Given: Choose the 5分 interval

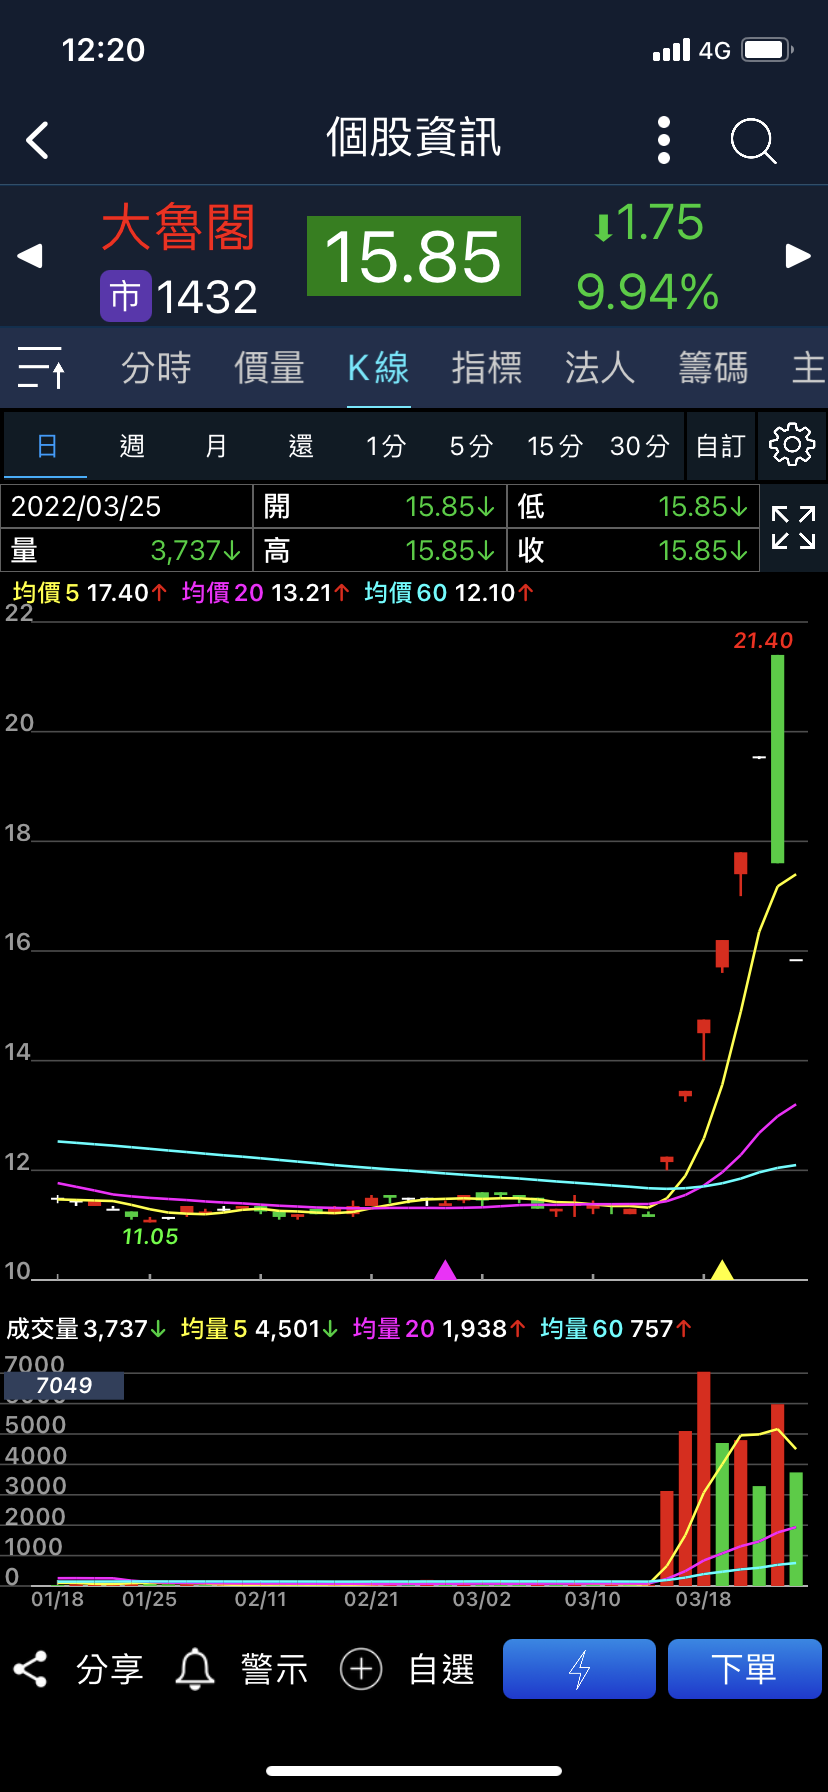Looking at the screenshot, I should (x=471, y=446).
